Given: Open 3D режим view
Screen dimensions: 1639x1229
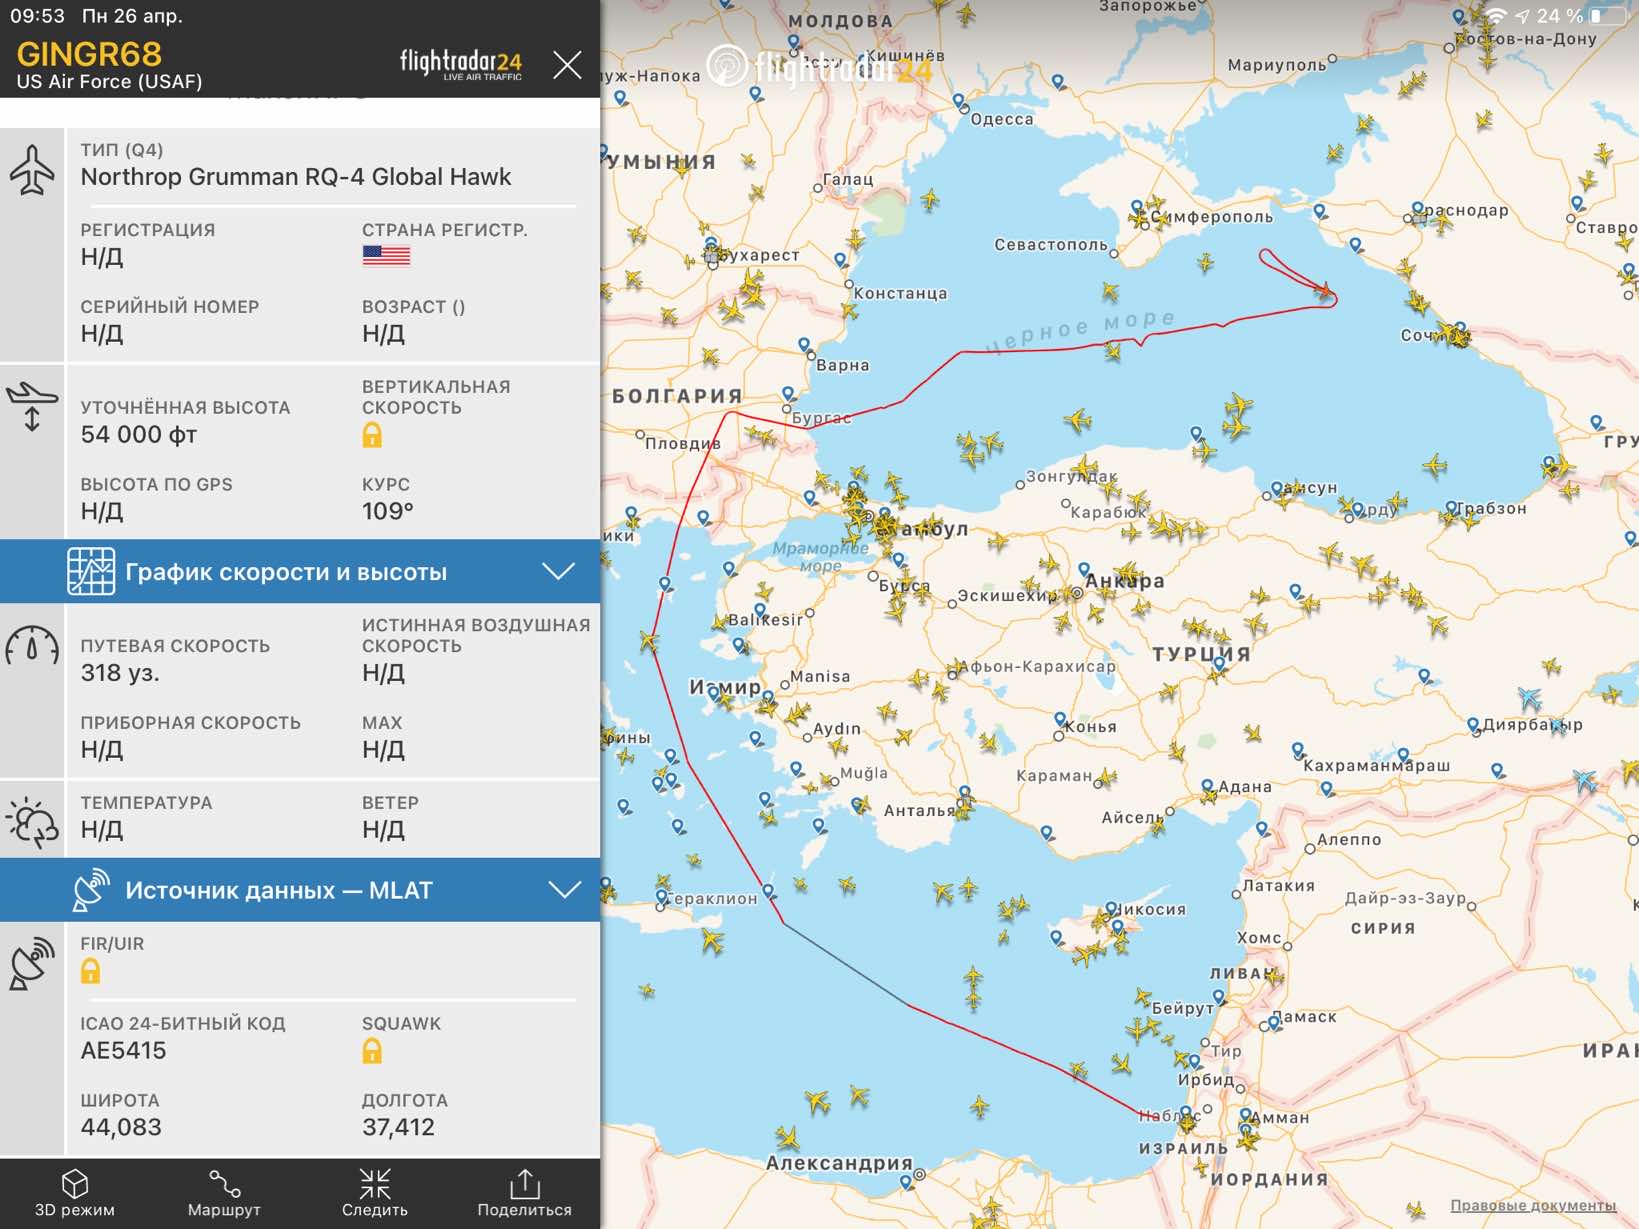Looking at the screenshot, I should pyautogui.click(x=74, y=1194).
